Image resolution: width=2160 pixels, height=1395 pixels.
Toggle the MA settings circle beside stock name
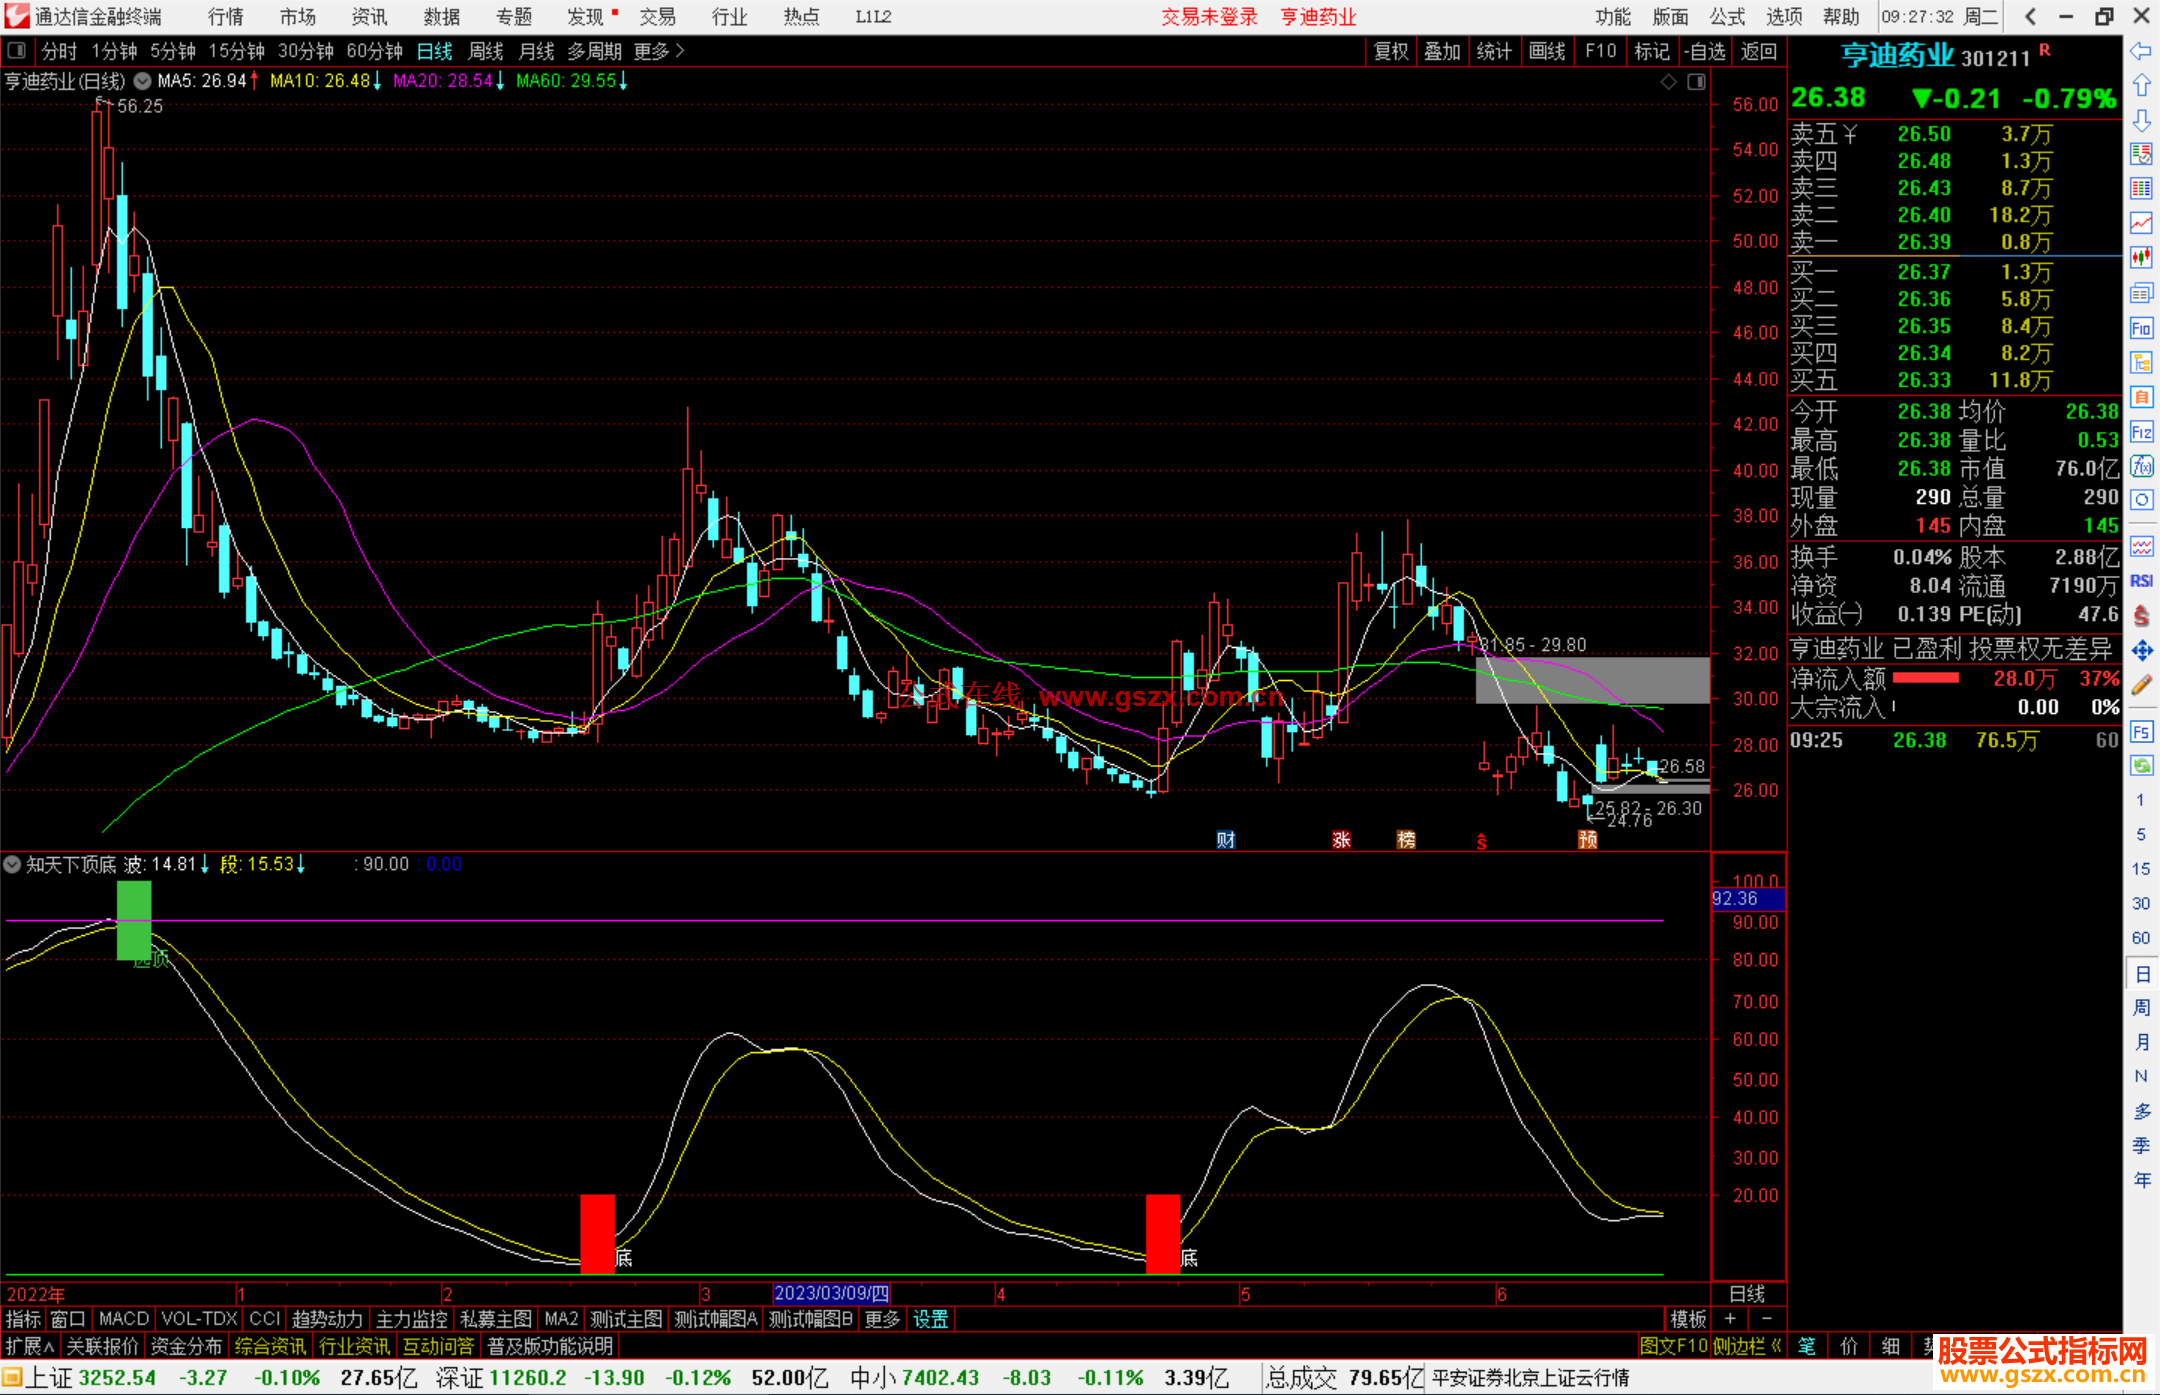tap(142, 81)
